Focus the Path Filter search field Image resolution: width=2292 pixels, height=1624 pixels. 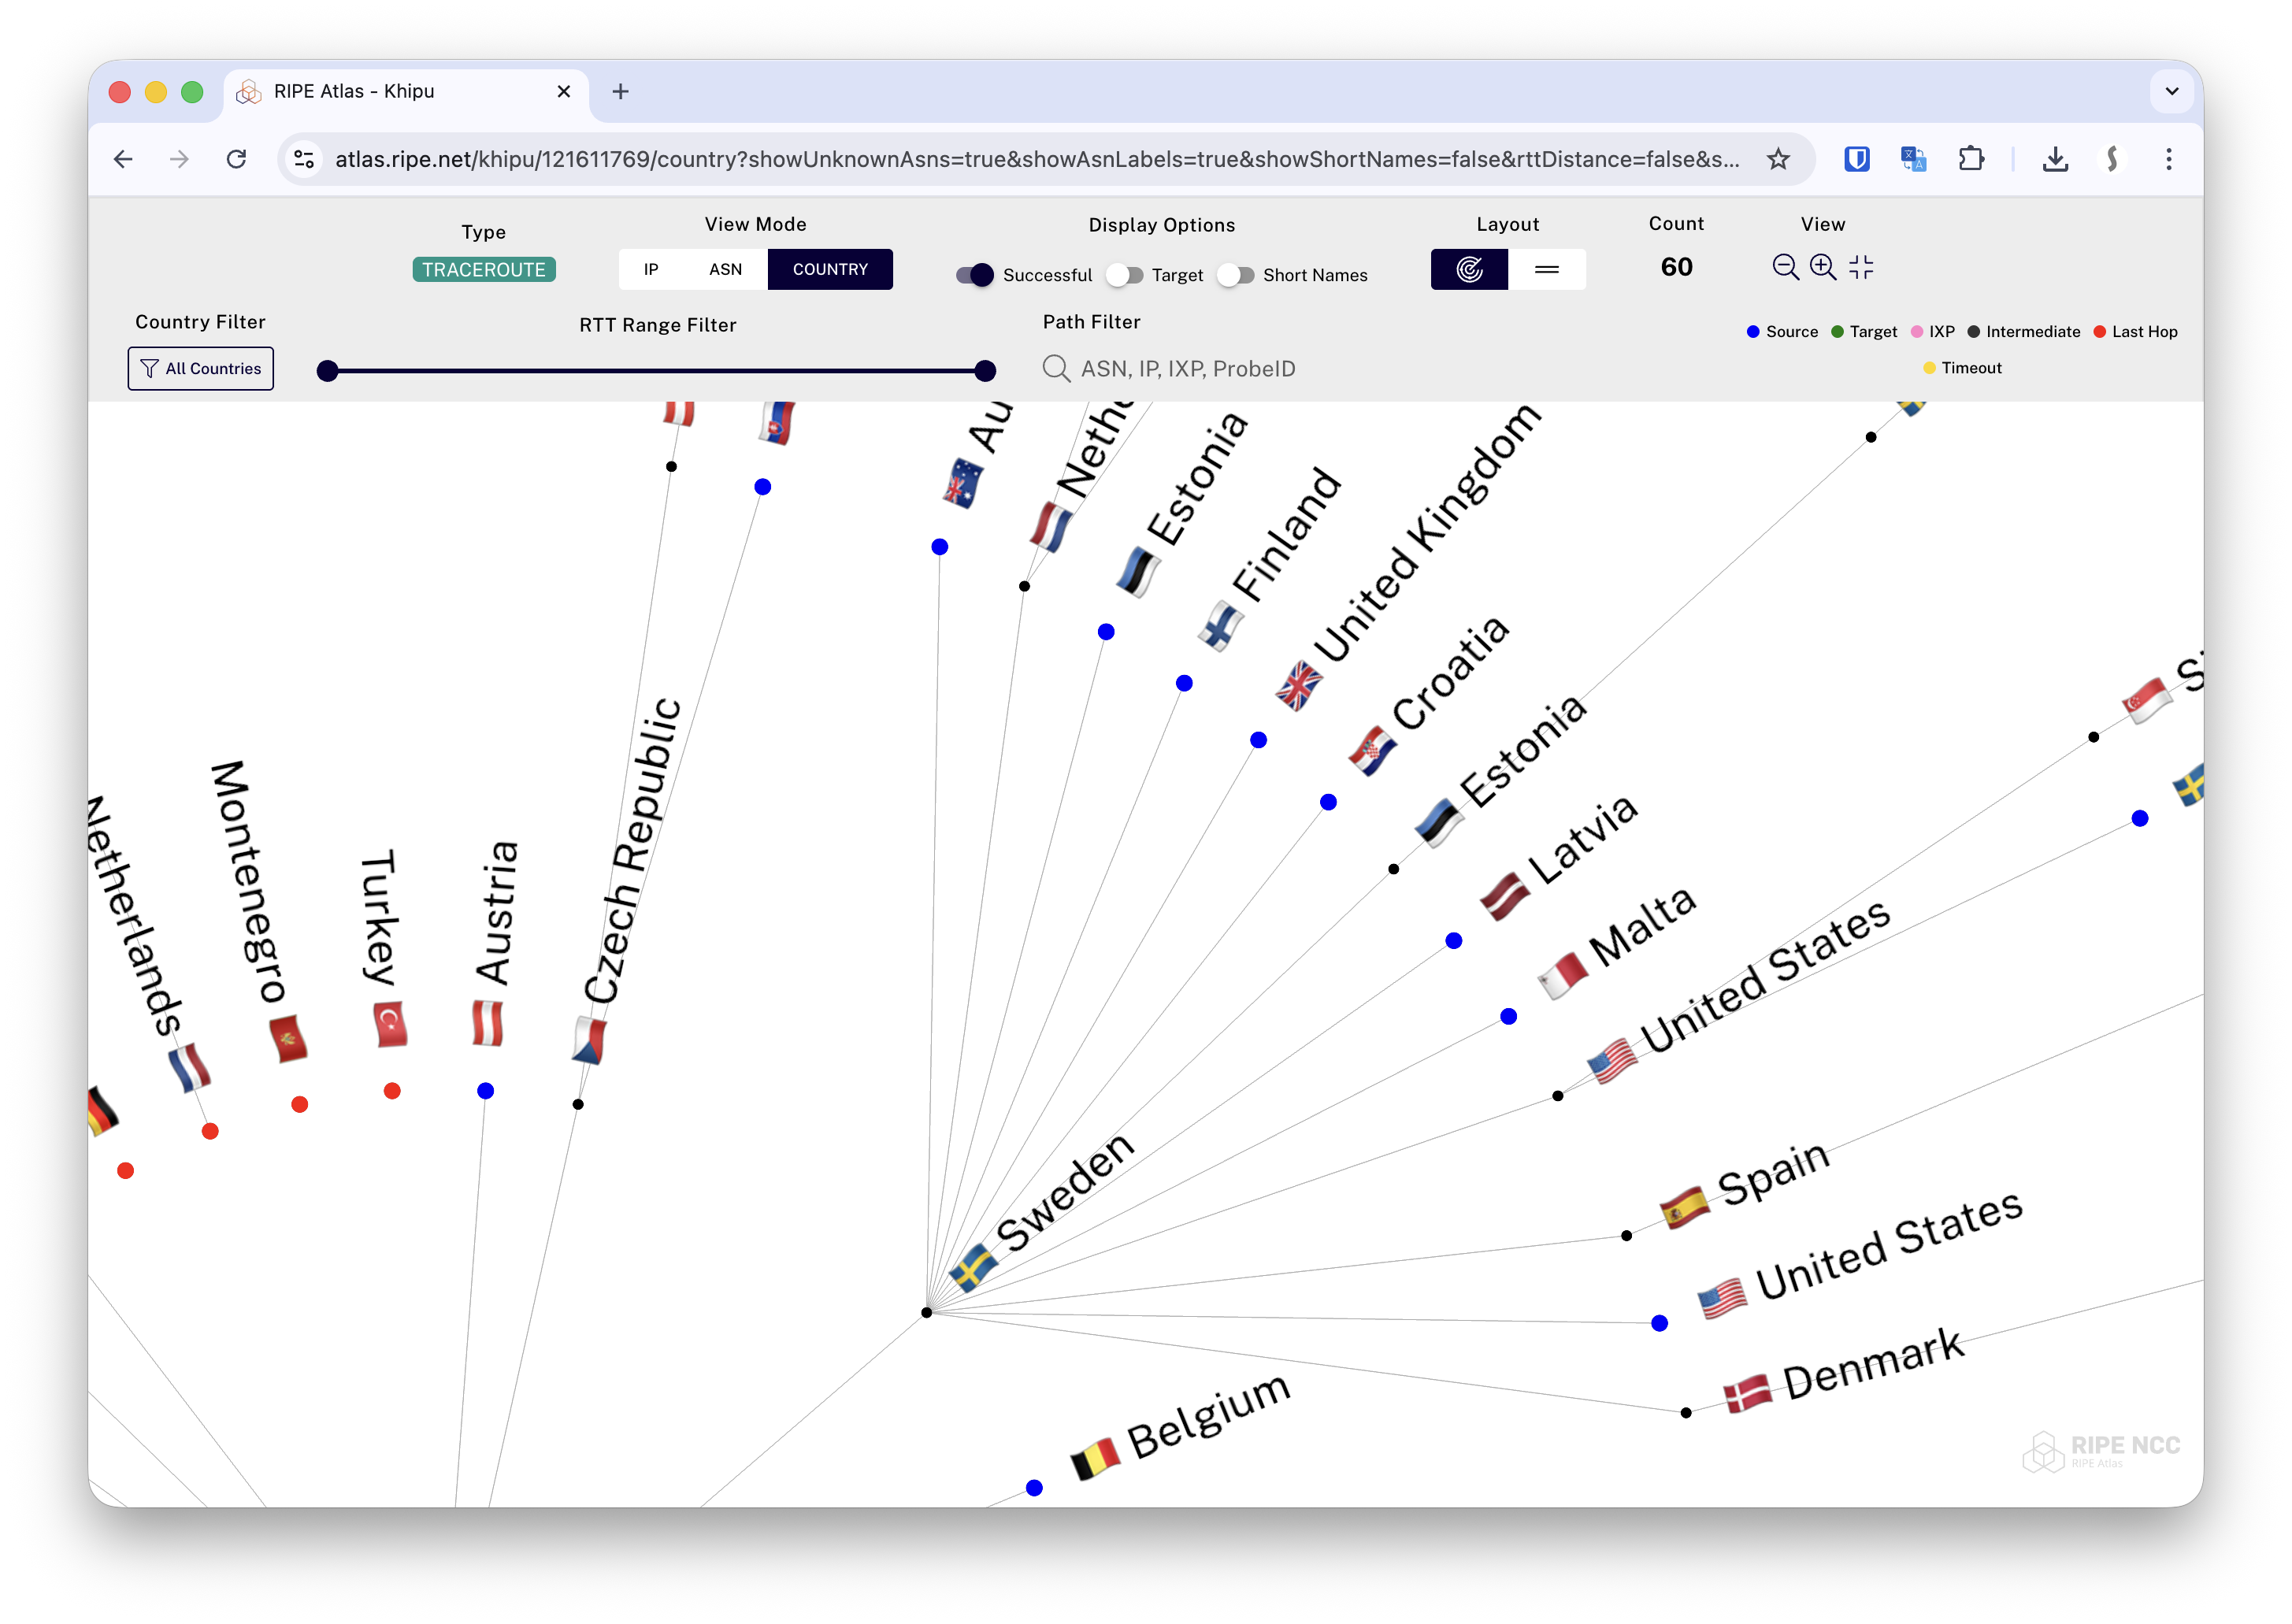(1188, 369)
